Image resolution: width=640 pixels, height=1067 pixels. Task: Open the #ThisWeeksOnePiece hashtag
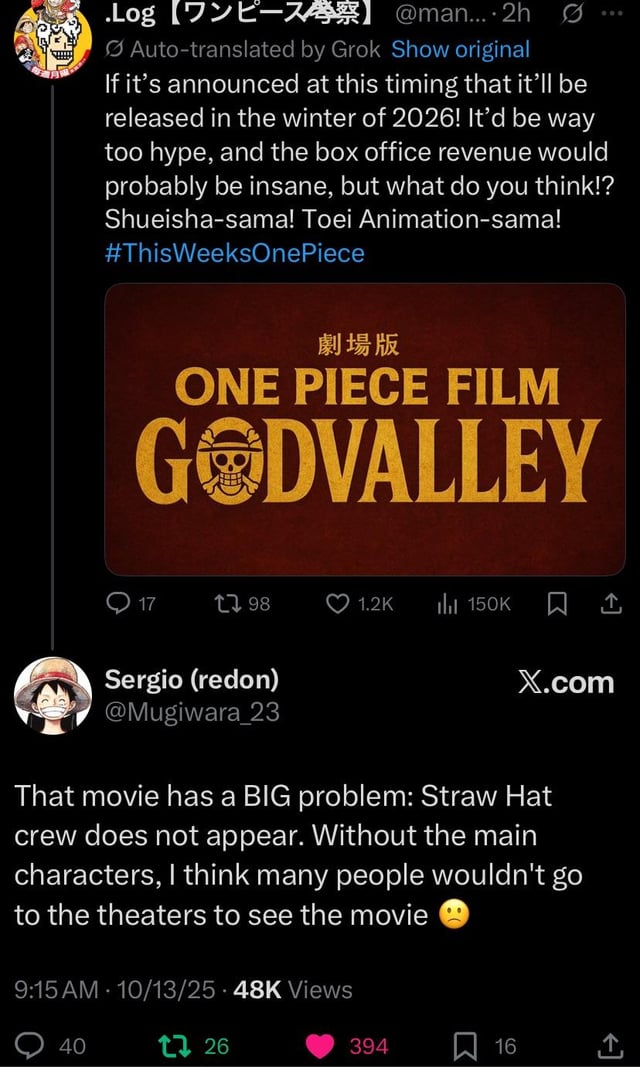pos(235,253)
